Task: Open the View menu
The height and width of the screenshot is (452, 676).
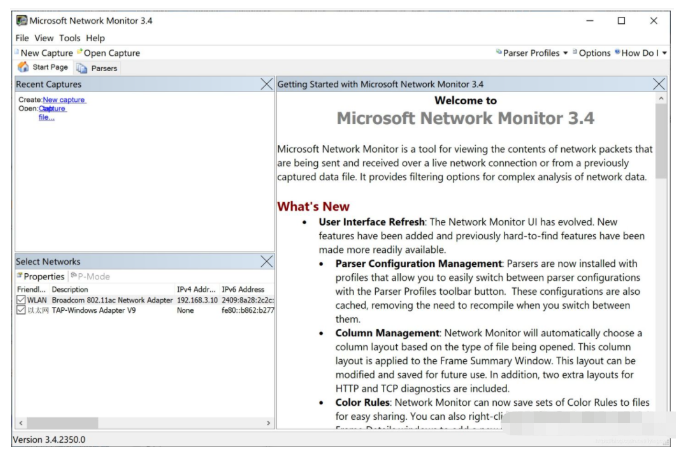Action: (x=44, y=38)
